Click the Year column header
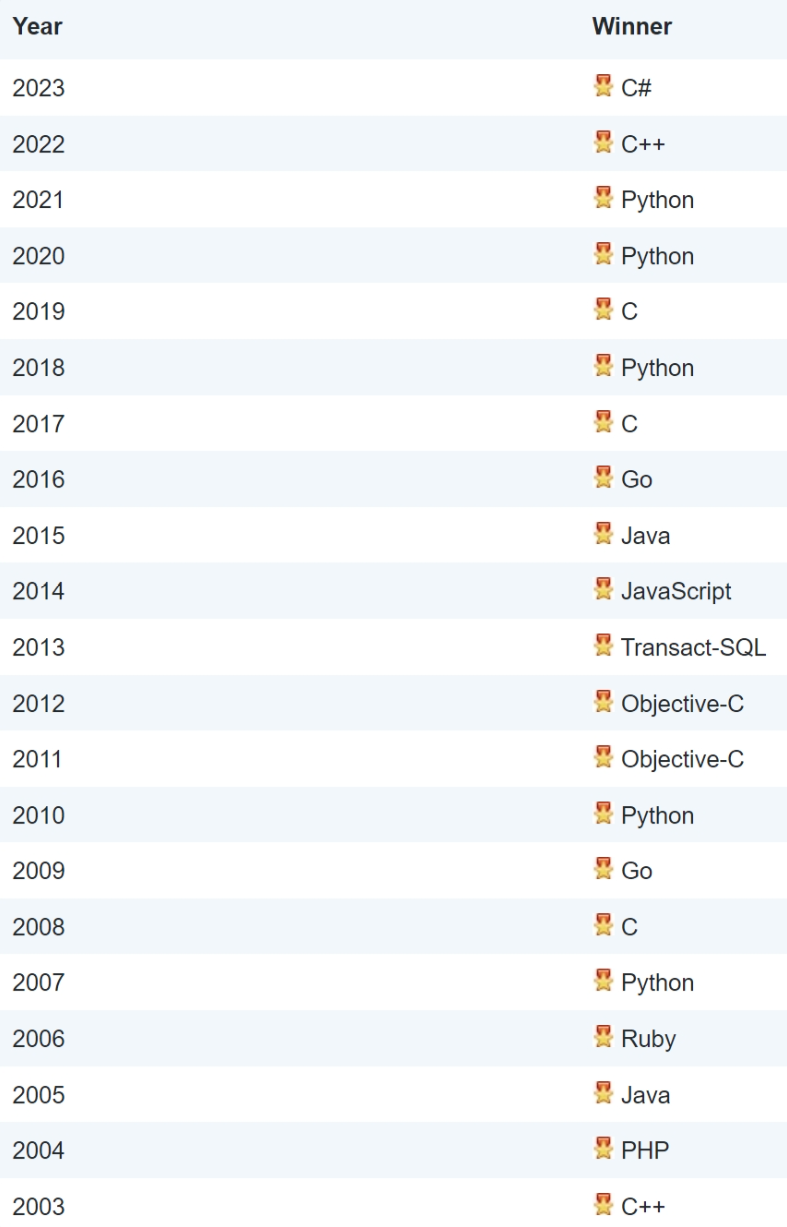 coord(37,27)
